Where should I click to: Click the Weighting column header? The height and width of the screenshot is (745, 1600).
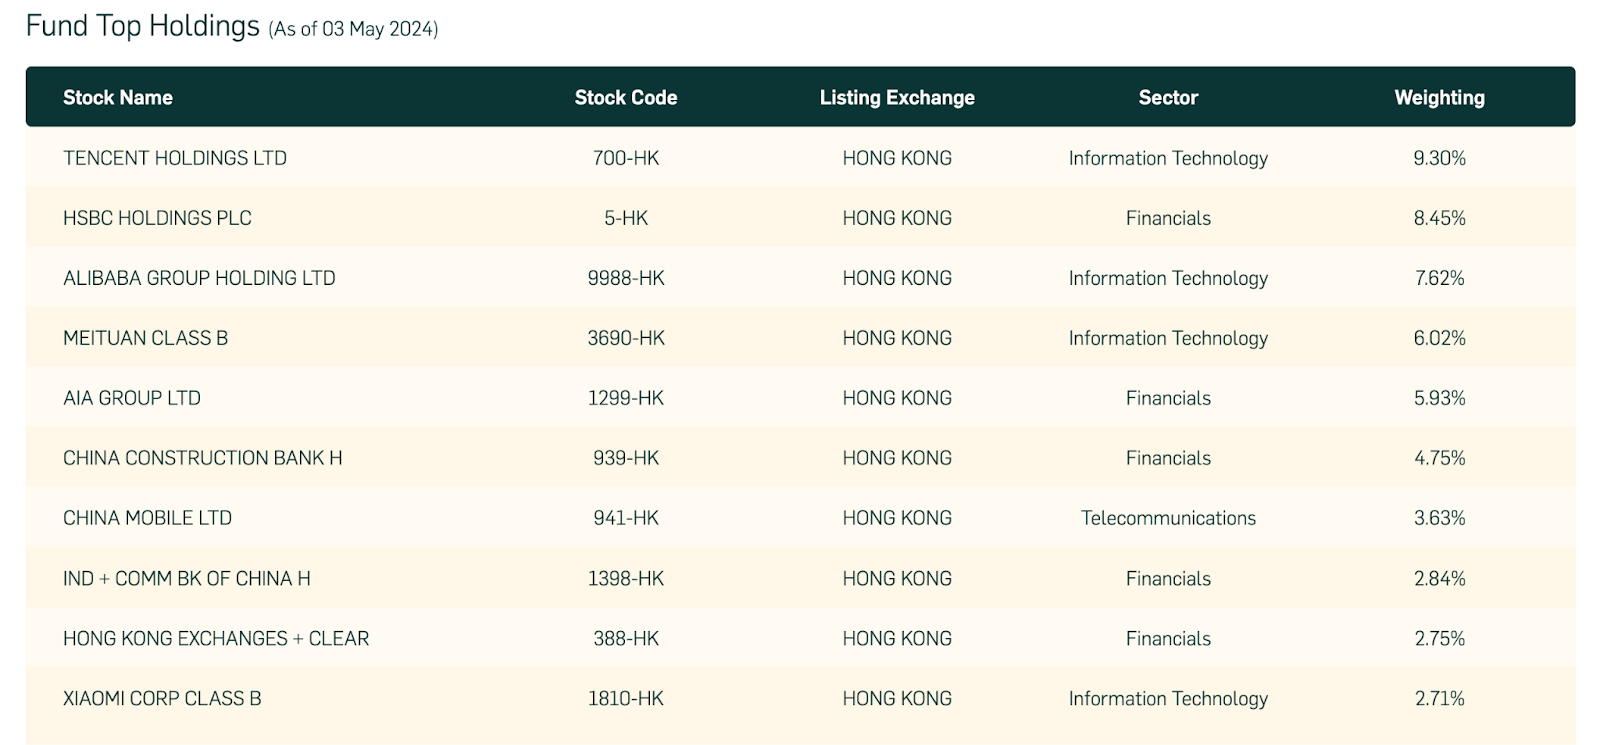1440,98
